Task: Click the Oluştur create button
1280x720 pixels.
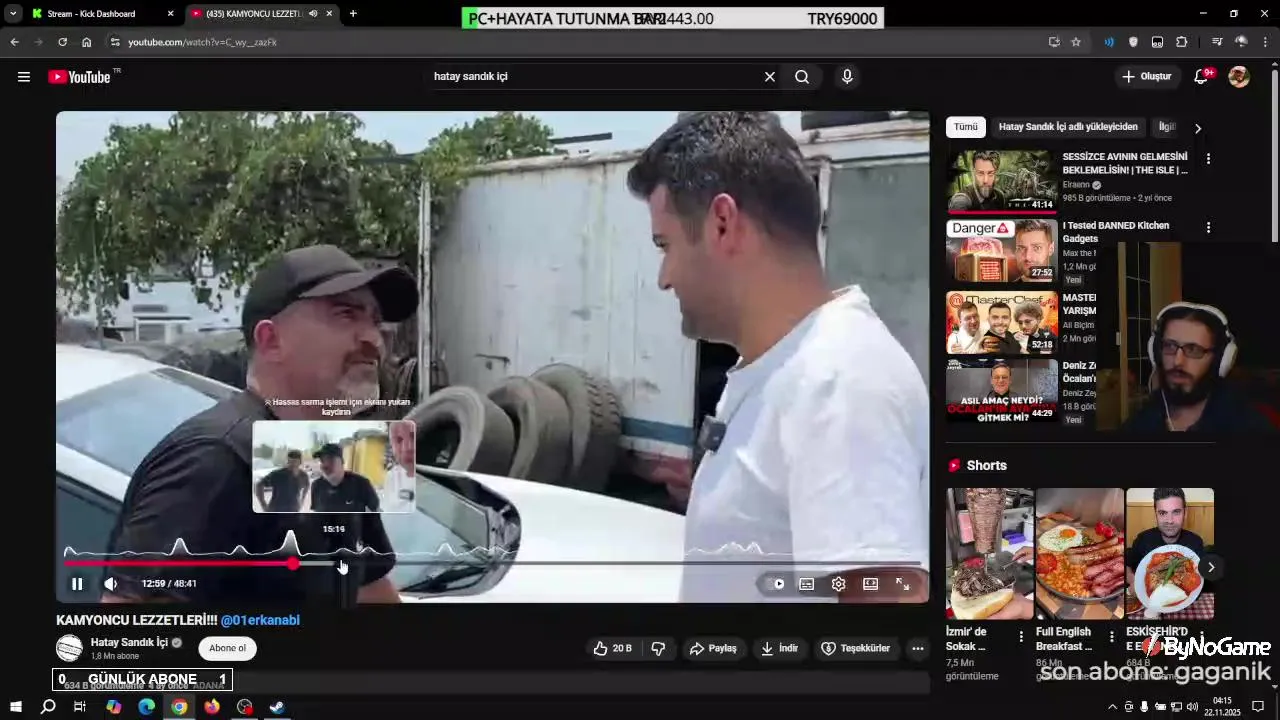Action: (1146, 77)
